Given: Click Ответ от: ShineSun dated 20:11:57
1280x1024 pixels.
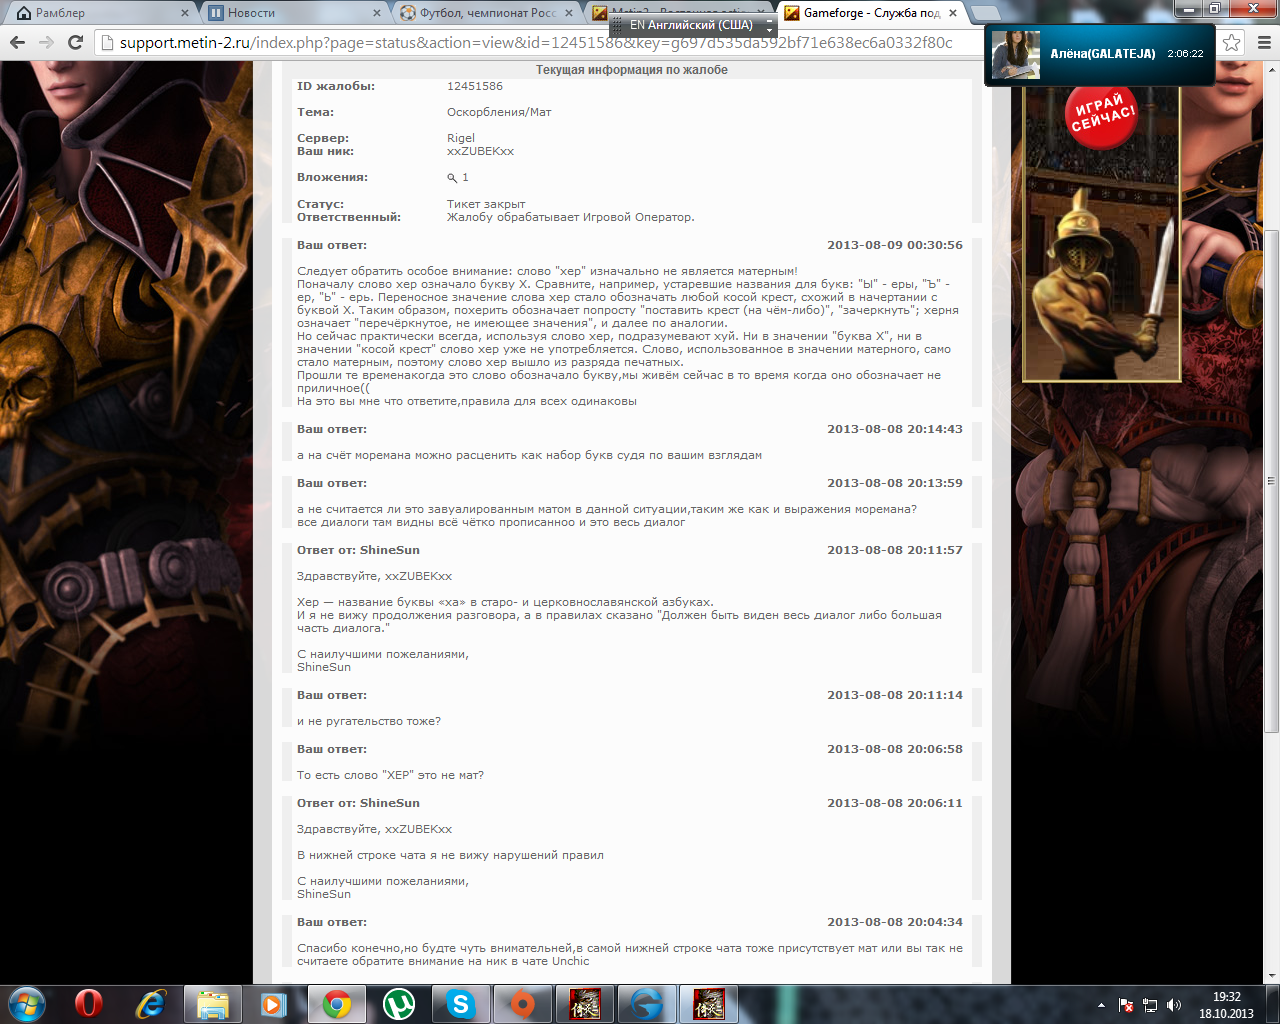Looking at the screenshot, I should click(358, 550).
